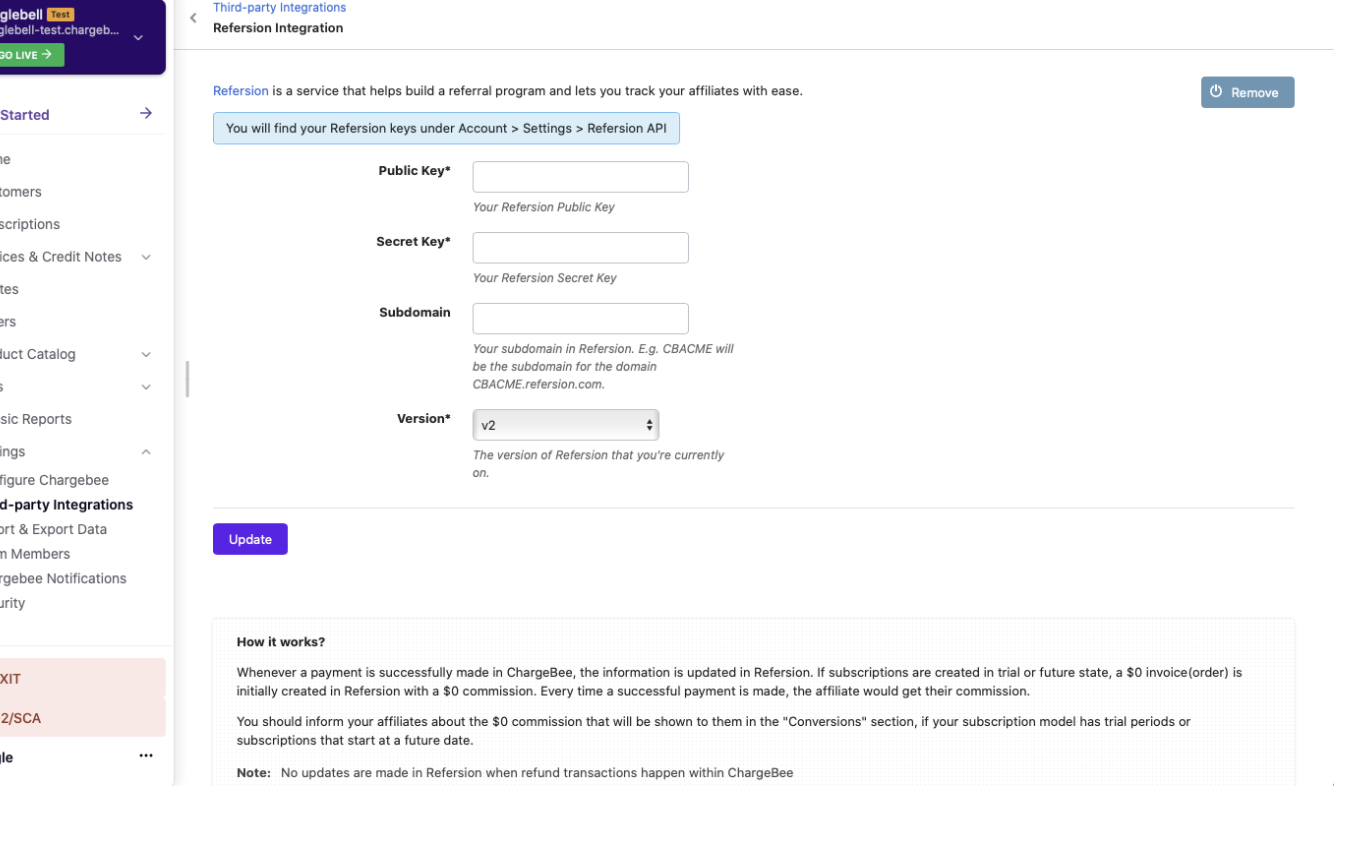1366x846 pixels.
Task: Click the Public Key input field
Action: 581,177
